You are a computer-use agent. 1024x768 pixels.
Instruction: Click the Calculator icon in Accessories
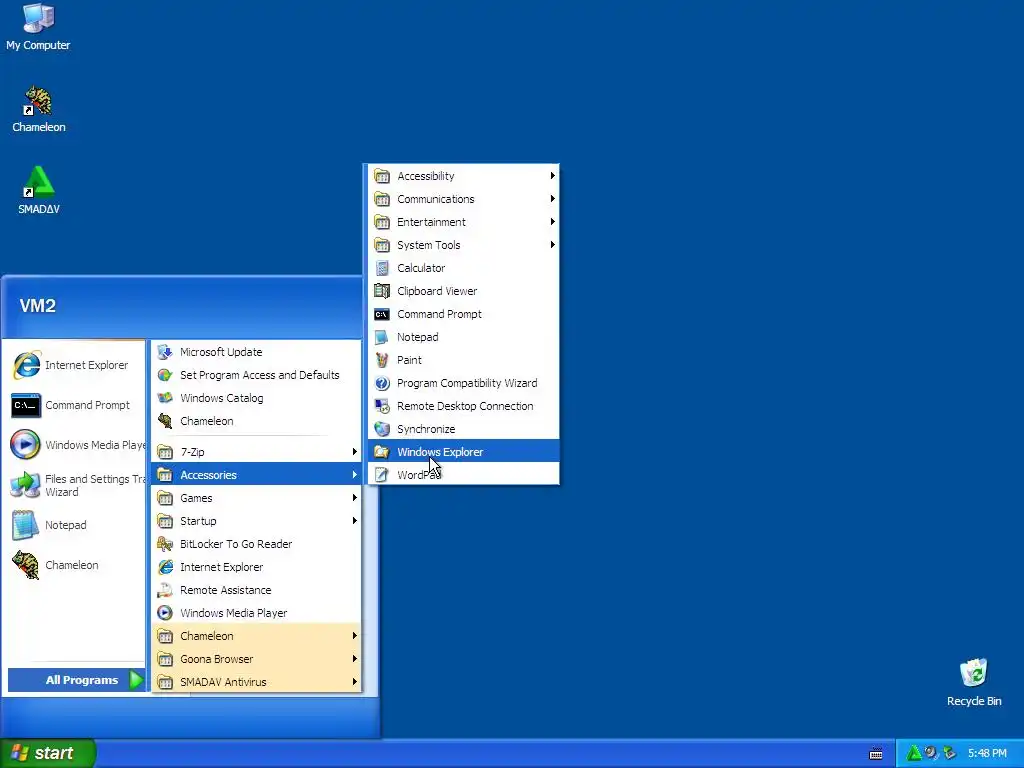tap(382, 268)
